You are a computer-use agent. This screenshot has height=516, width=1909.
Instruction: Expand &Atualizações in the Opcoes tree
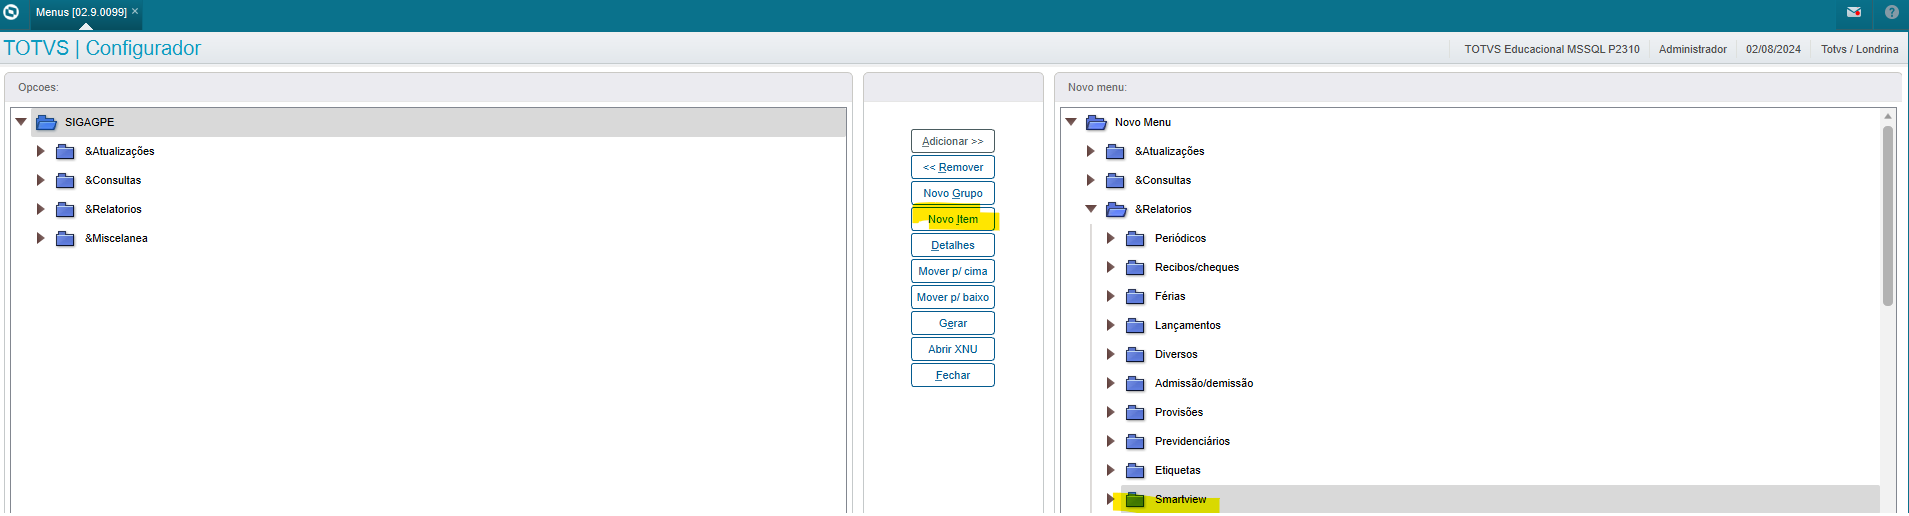pos(40,151)
